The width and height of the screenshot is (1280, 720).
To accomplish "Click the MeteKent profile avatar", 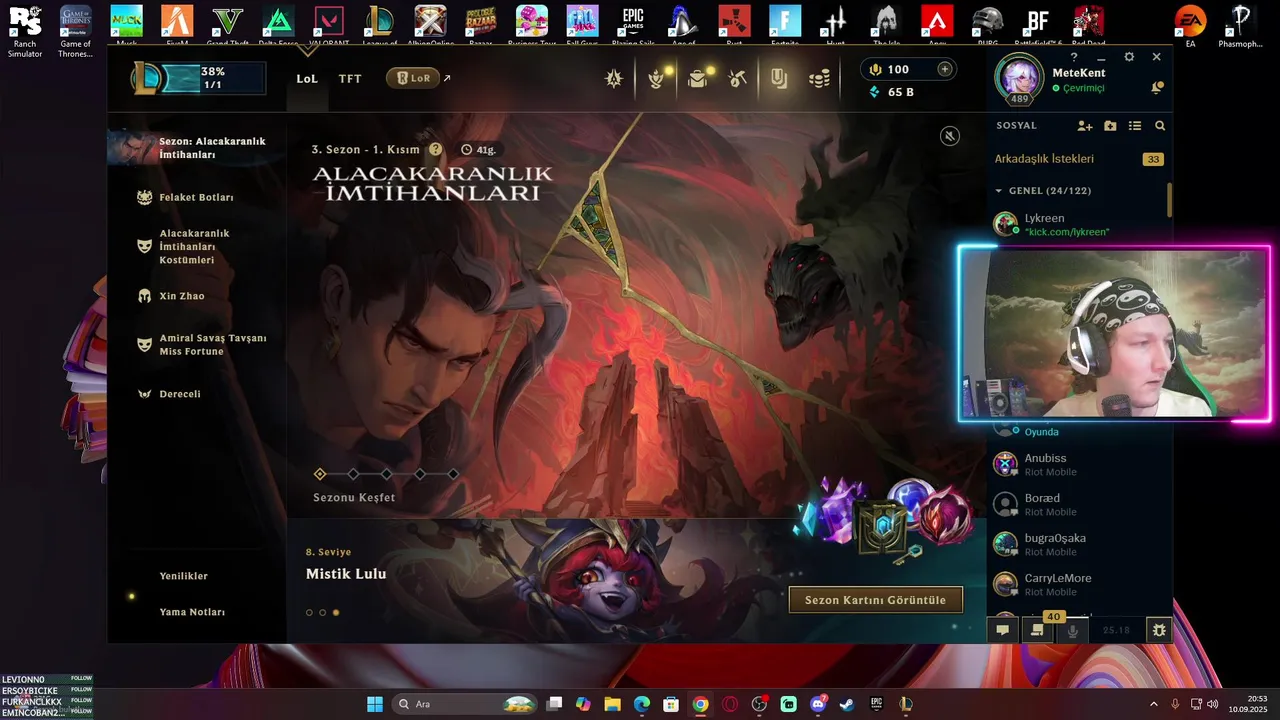I will (1020, 79).
